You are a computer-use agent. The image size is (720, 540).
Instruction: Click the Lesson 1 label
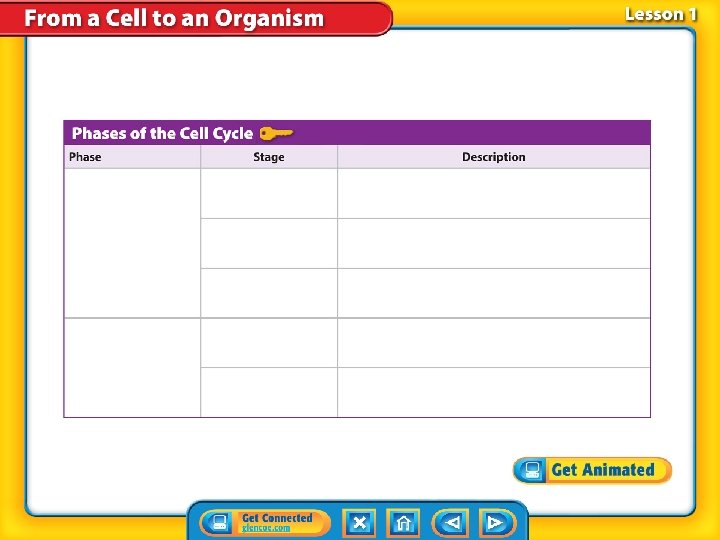tap(660, 14)
